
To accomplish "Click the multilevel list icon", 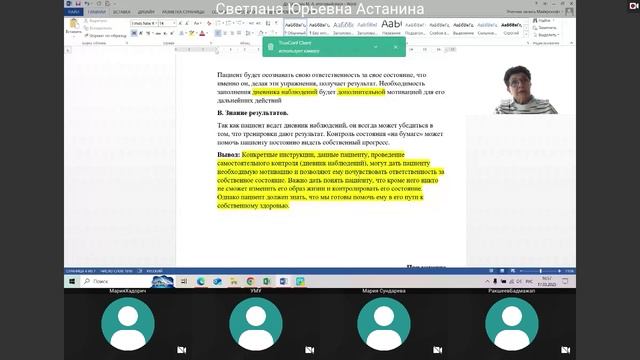I will tap(240, 23).
